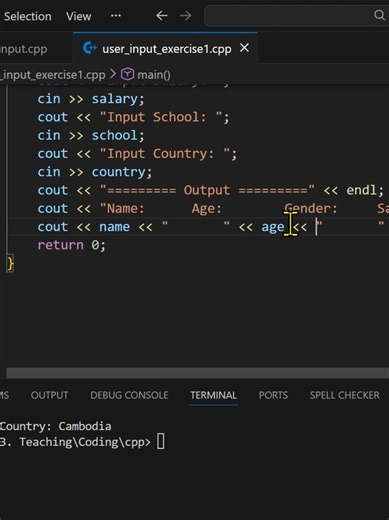Open the overflow menu with three dots
Image resolution: width=389 pixels, height=520 pixels.
click(116, 16)
